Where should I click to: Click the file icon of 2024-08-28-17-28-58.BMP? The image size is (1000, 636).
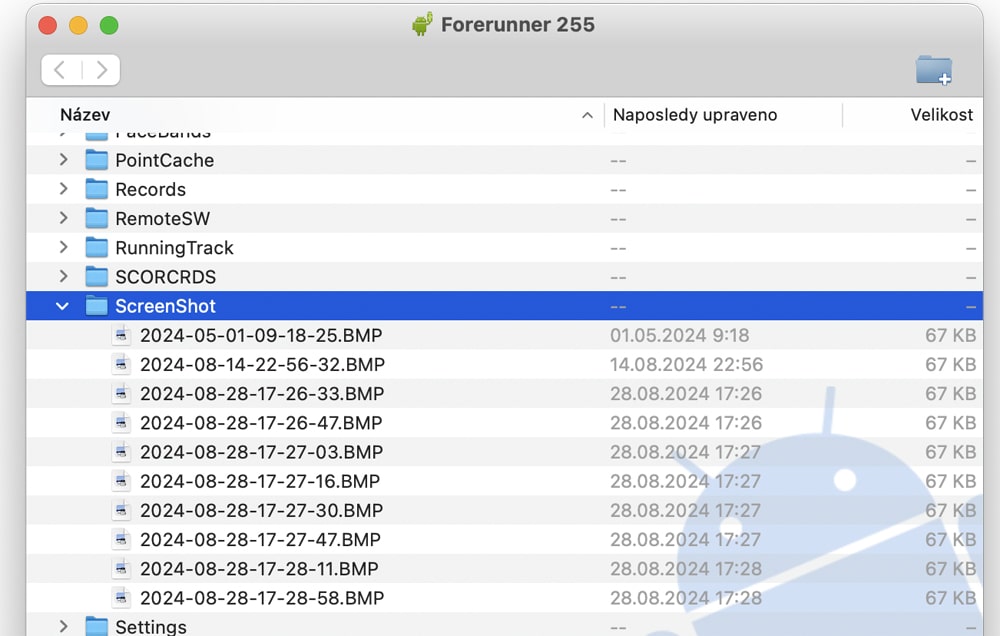pos(121,598)
